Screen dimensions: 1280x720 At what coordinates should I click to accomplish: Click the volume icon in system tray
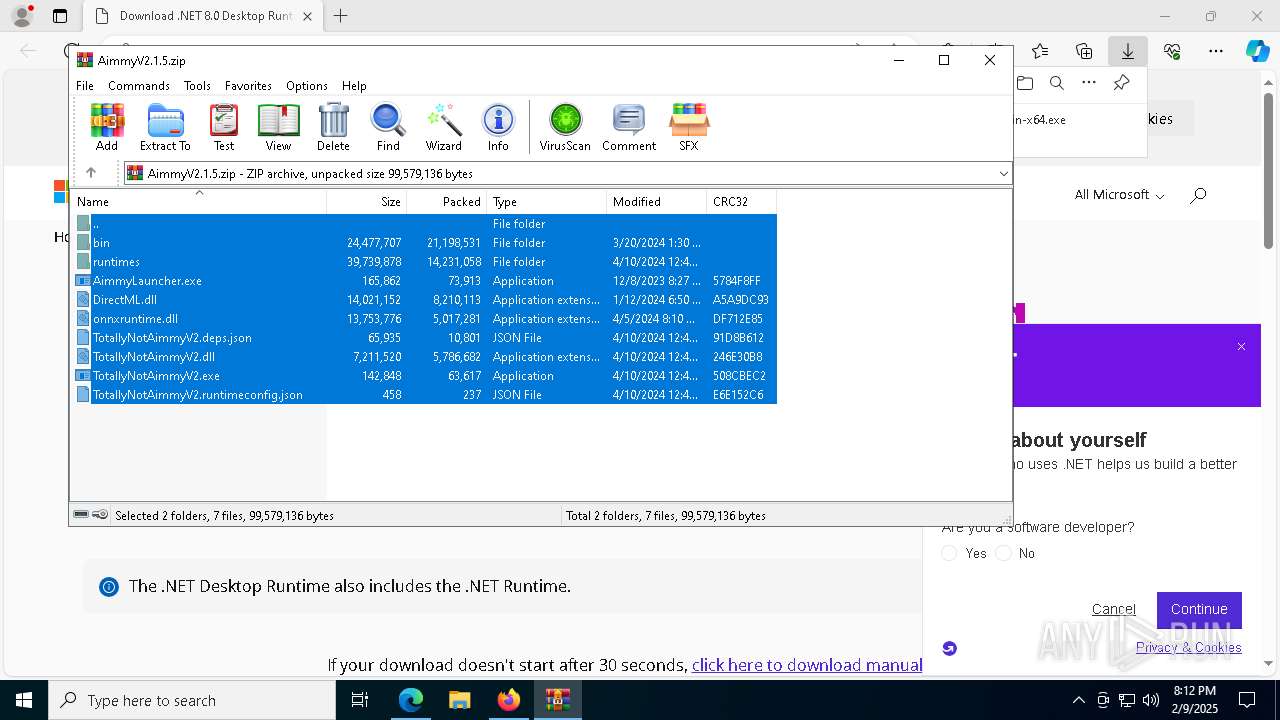point(1151,700)
